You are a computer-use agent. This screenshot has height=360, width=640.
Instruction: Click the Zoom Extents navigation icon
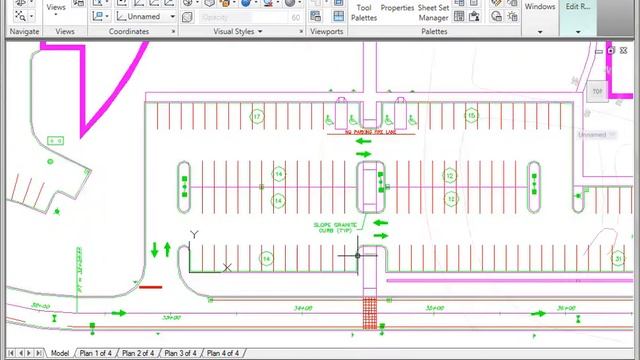[20, 16]
